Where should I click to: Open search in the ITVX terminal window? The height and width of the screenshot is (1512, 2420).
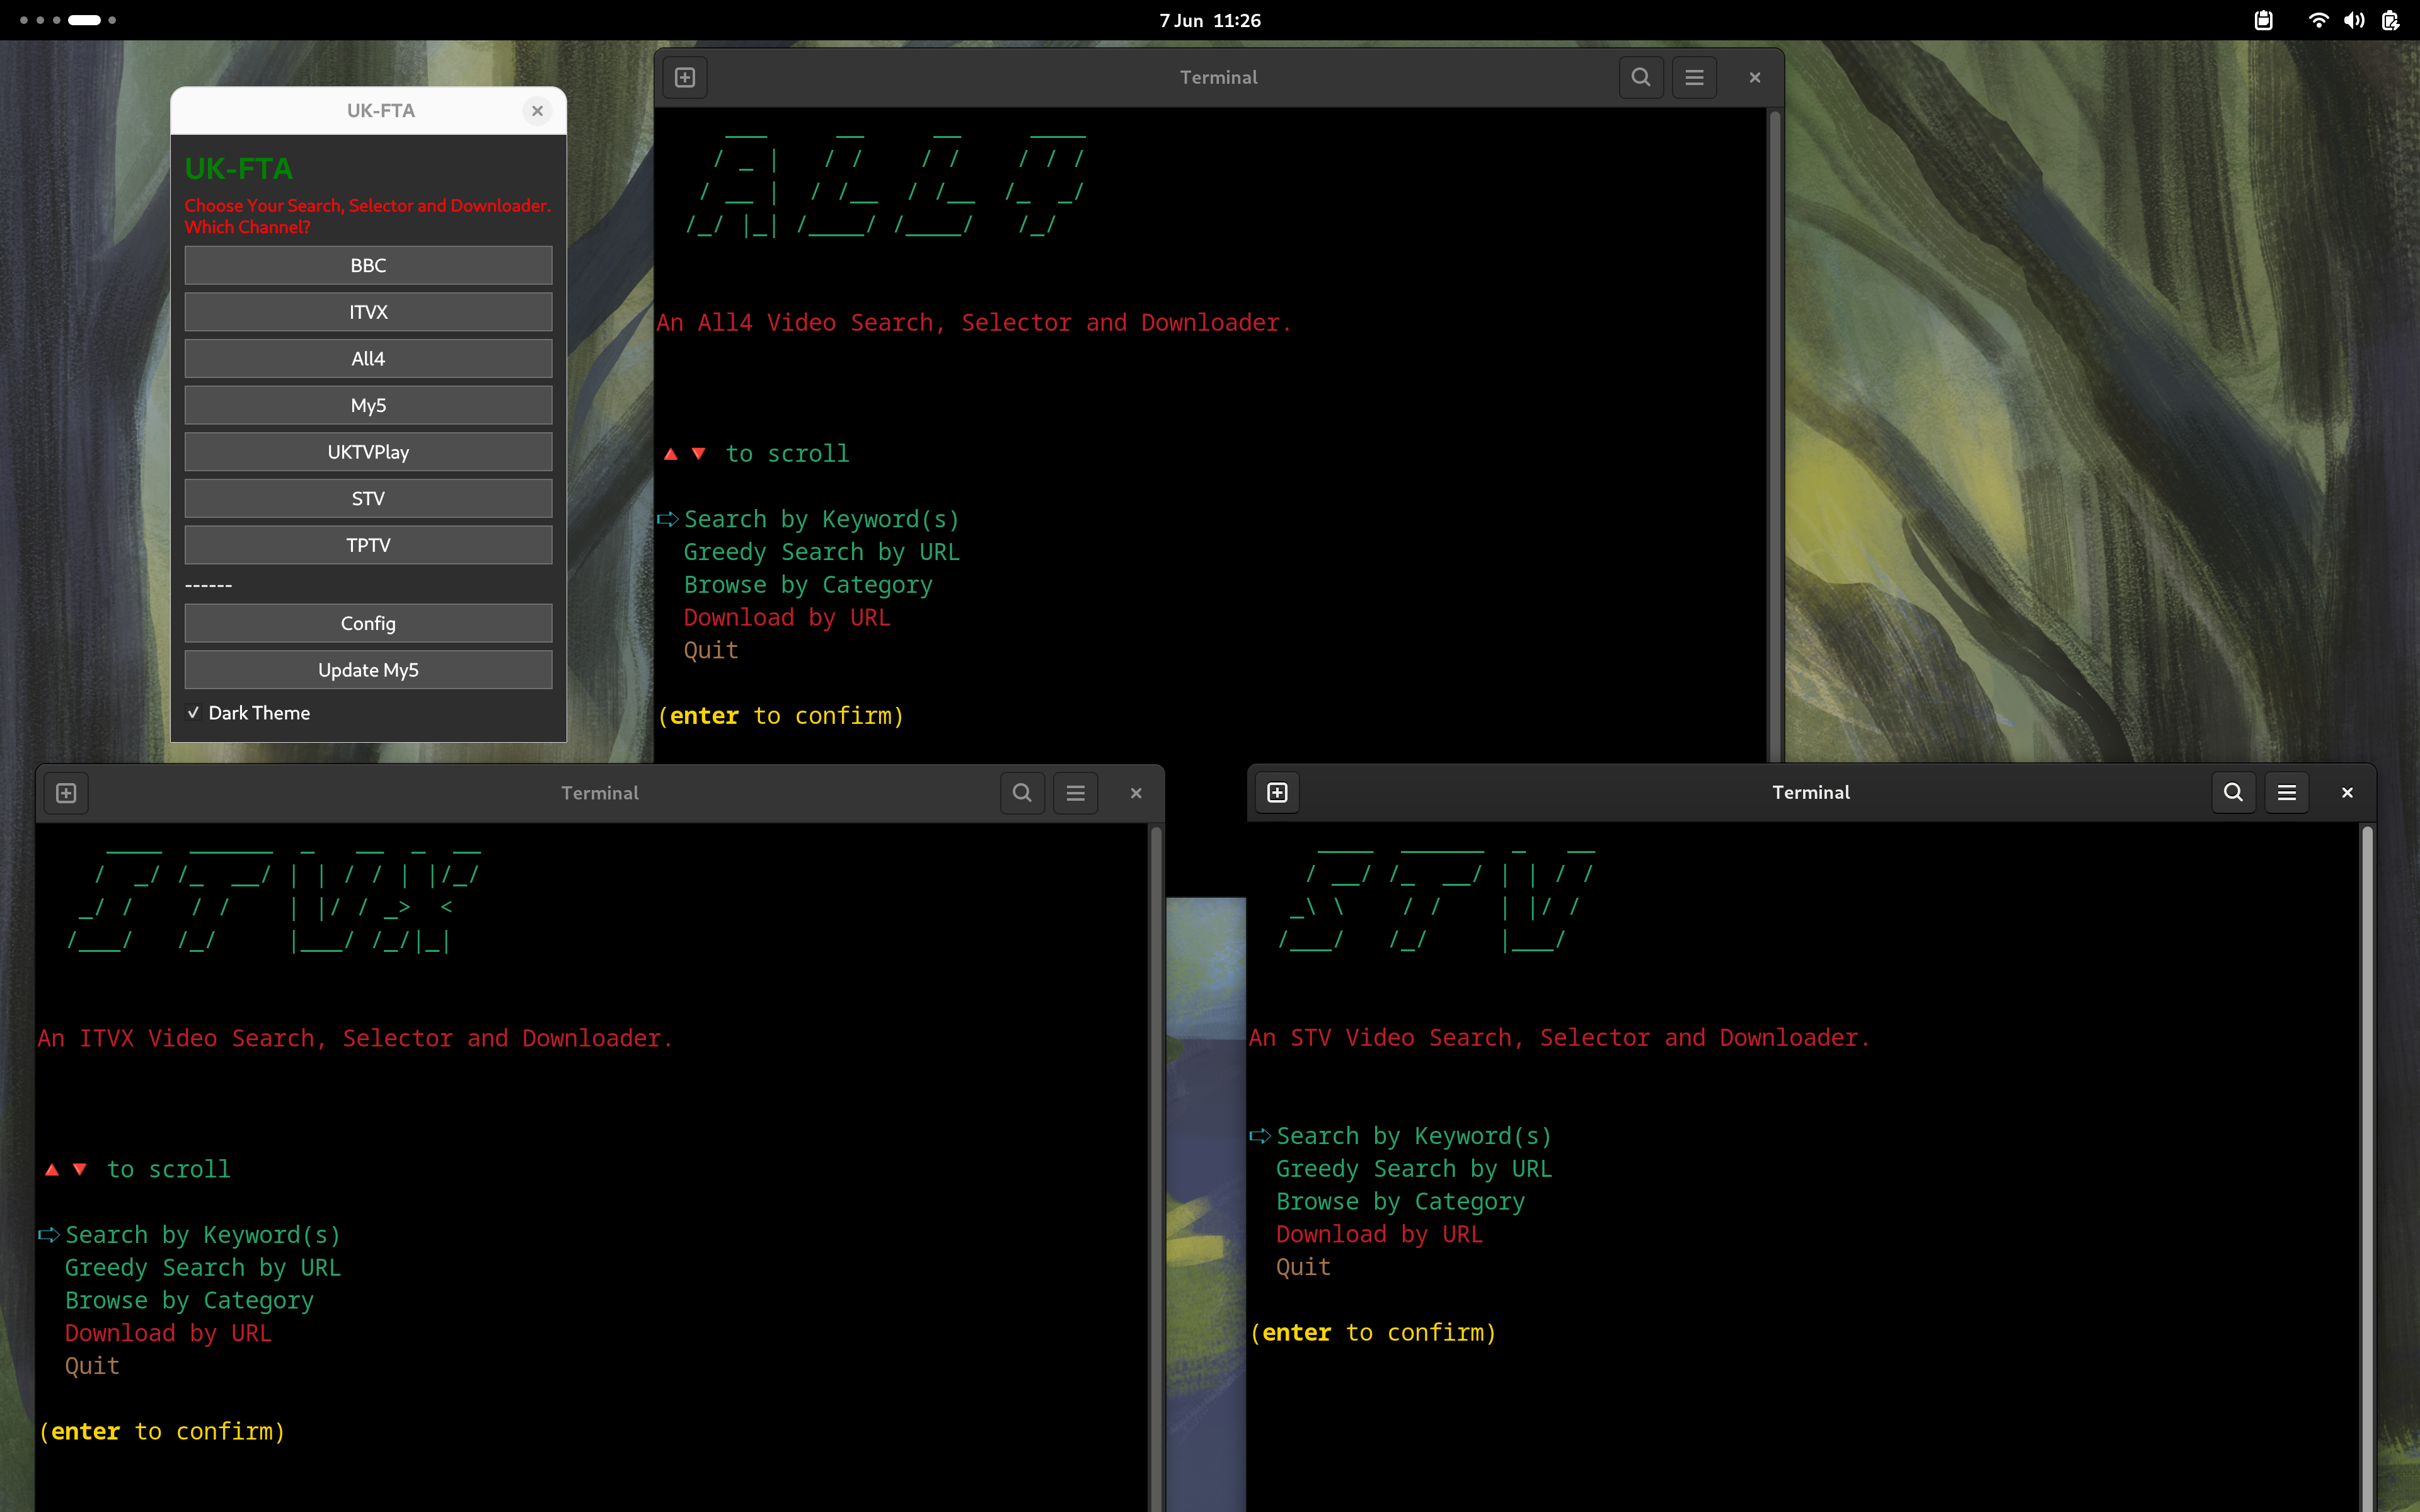[x=1022, y=793]
